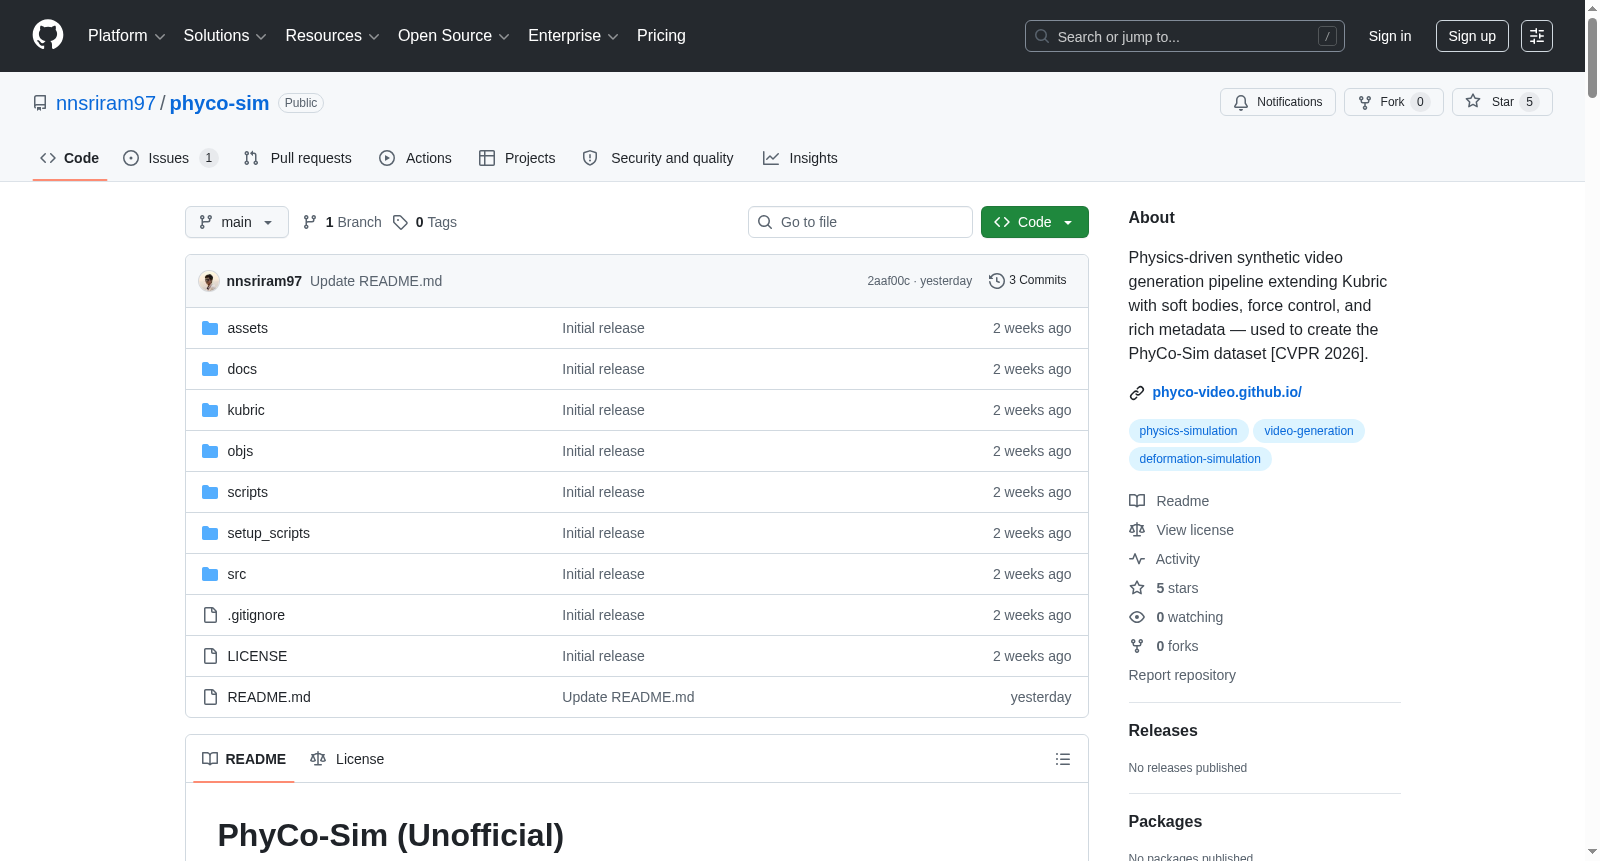Image resolution: width=1600 pixels, height=861 pixels.
Task: Open the phyco-sim repository name link
Action: (x=219, y=103)
